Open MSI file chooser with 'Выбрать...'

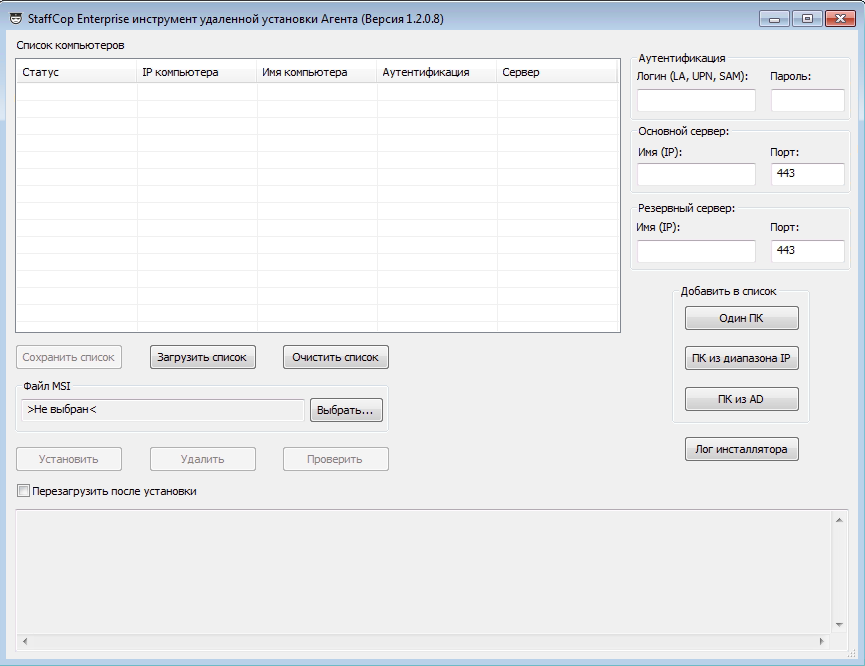(346, 410)
